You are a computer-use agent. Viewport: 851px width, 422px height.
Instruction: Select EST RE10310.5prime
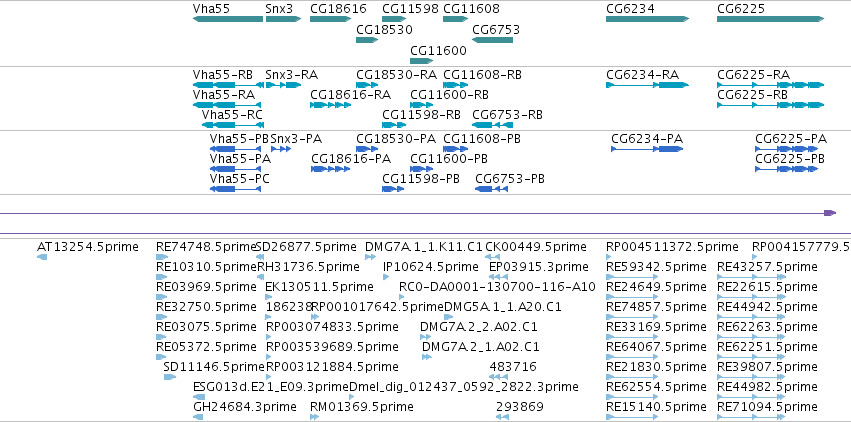206,267
